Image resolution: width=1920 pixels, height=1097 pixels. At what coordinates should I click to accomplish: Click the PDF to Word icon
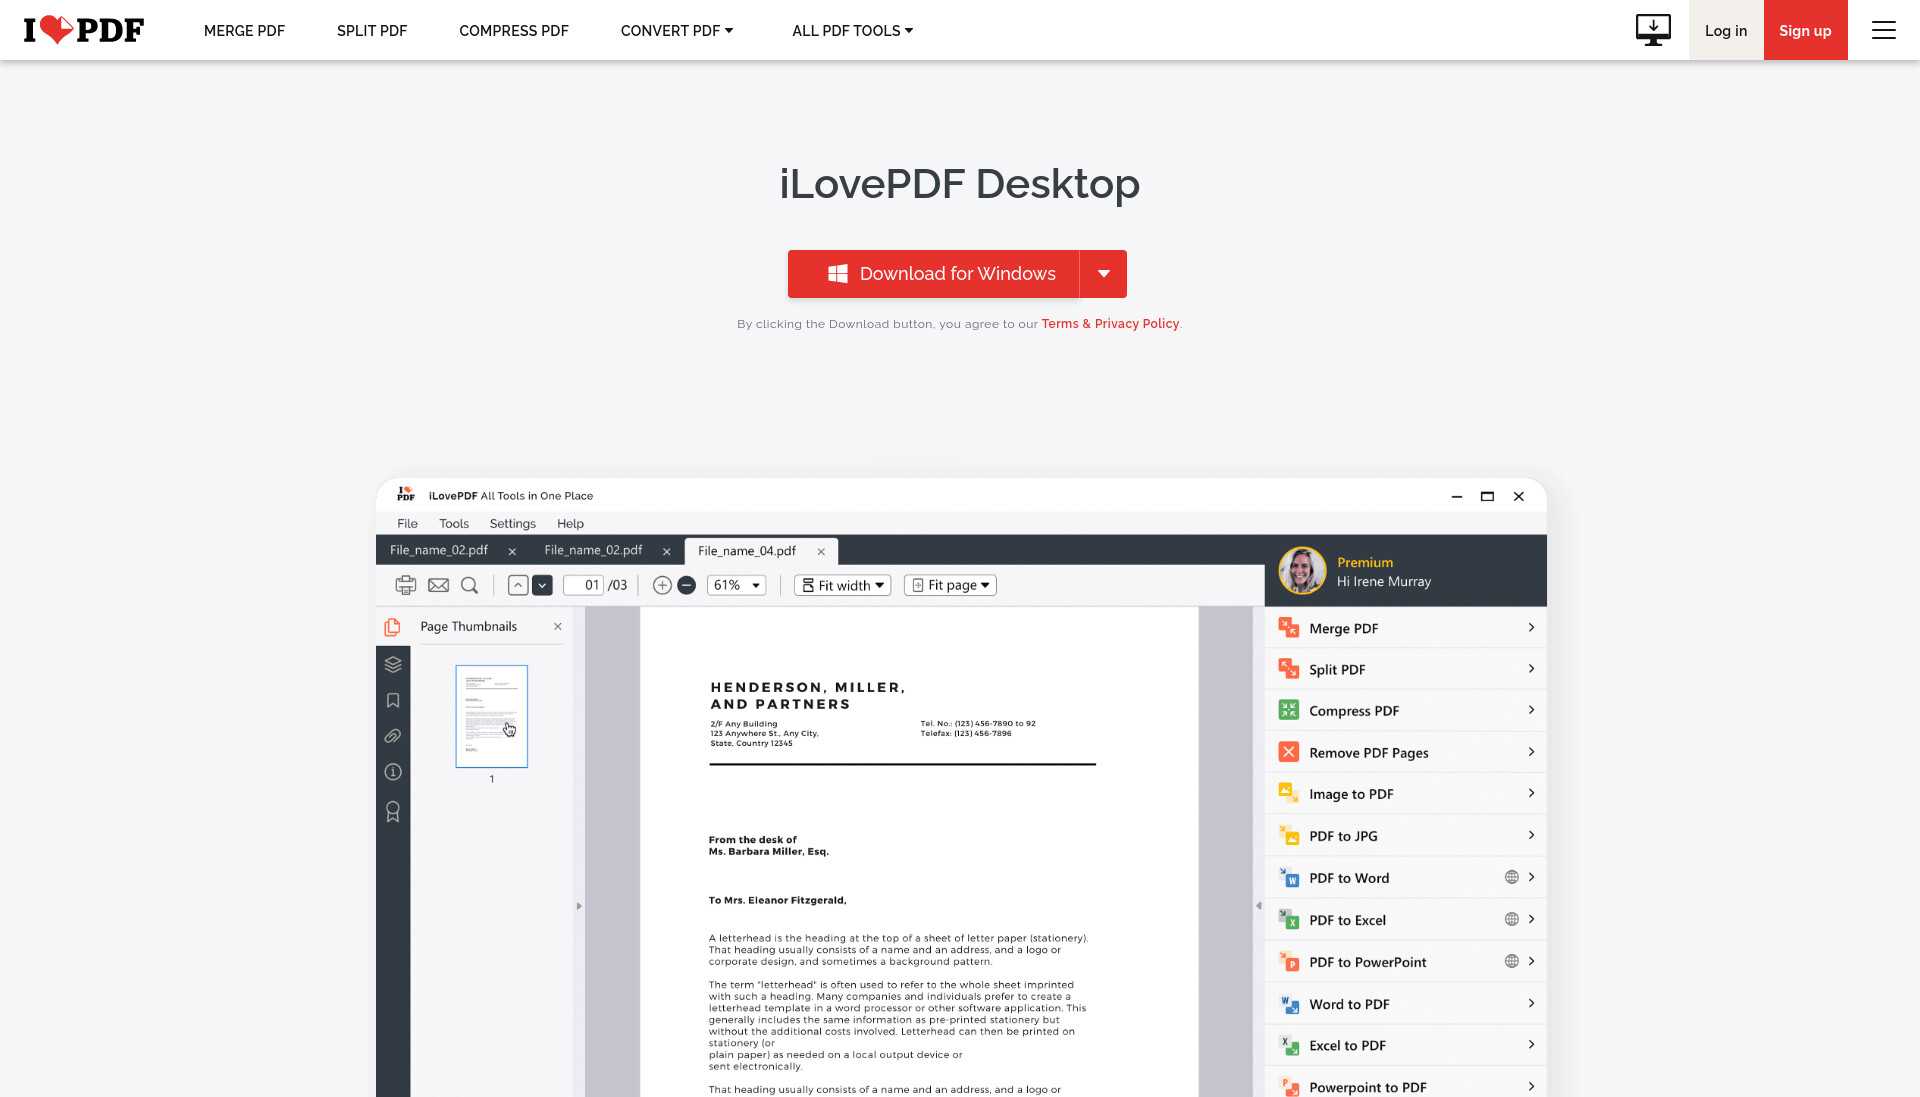click(1288, 877)
